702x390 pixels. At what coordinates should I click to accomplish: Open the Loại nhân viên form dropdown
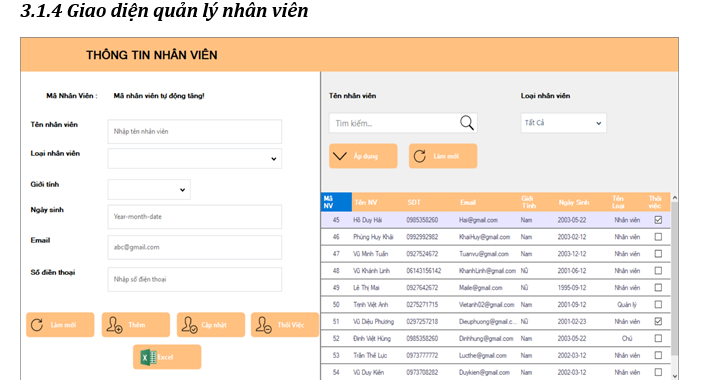(x=195, y=159)
